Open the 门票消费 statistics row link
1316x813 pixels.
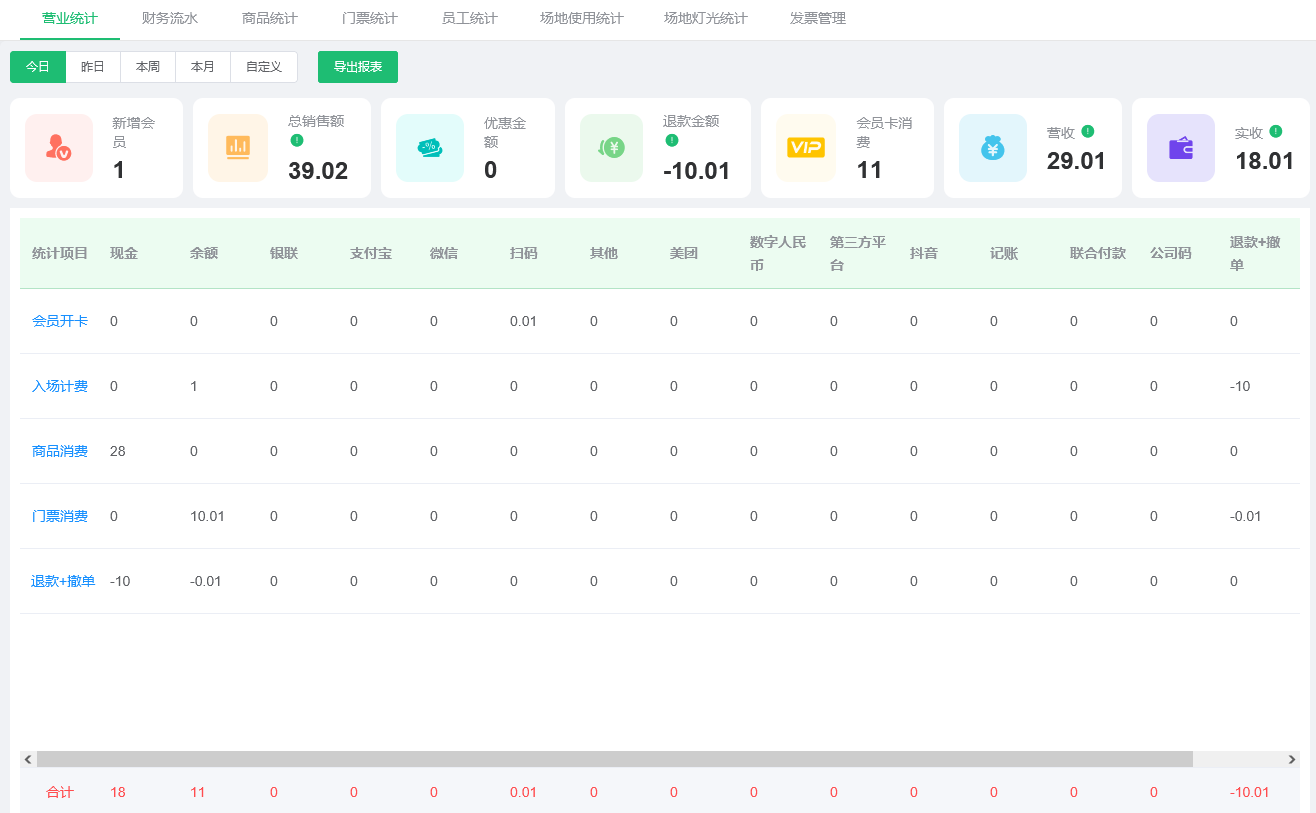60,516
